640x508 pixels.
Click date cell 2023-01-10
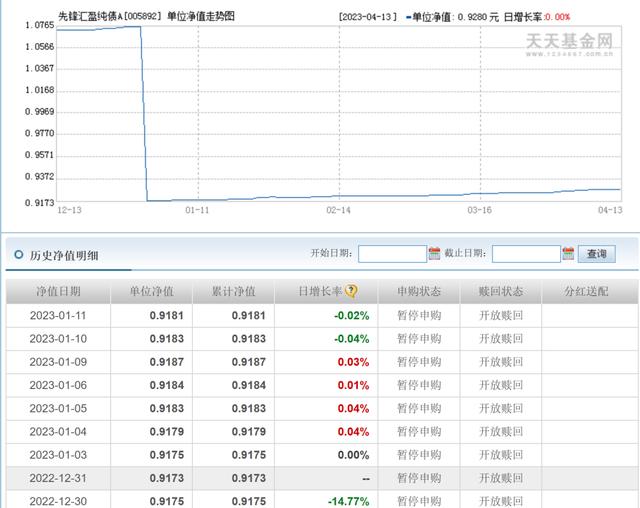pos(58,339)
